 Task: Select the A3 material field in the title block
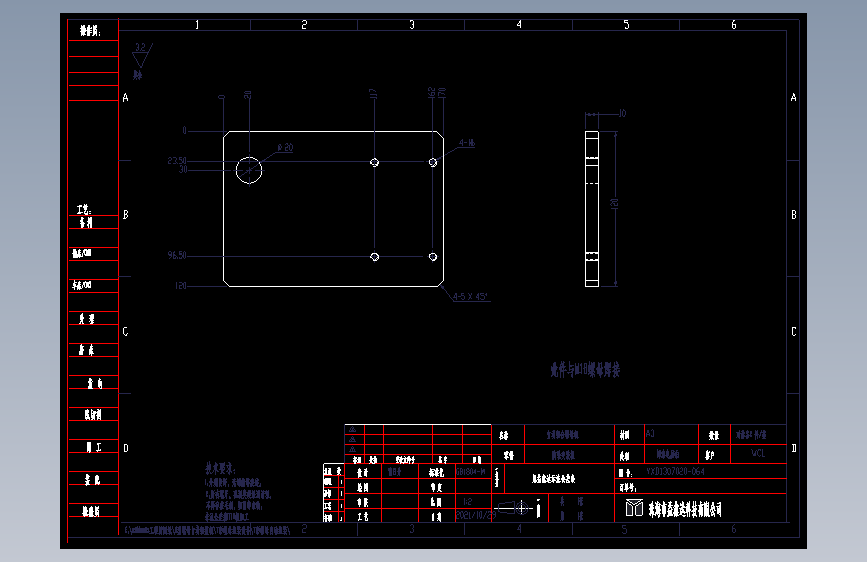click(x=650, y=434)
